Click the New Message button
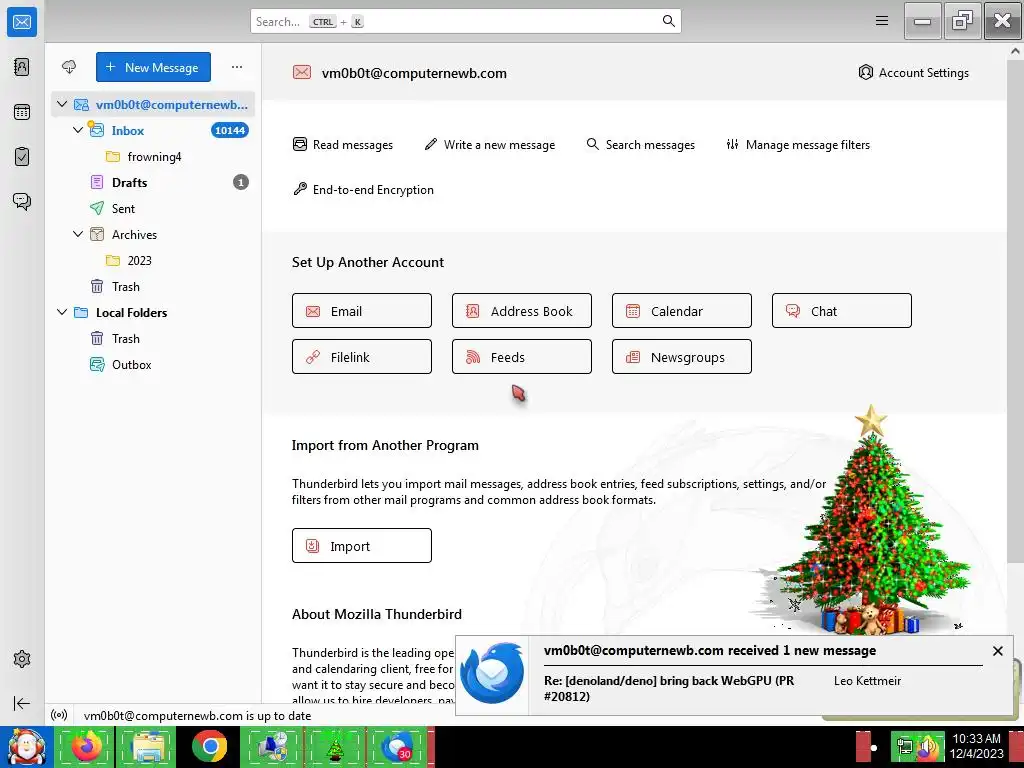1024x768 pixels. click(153, 67)
